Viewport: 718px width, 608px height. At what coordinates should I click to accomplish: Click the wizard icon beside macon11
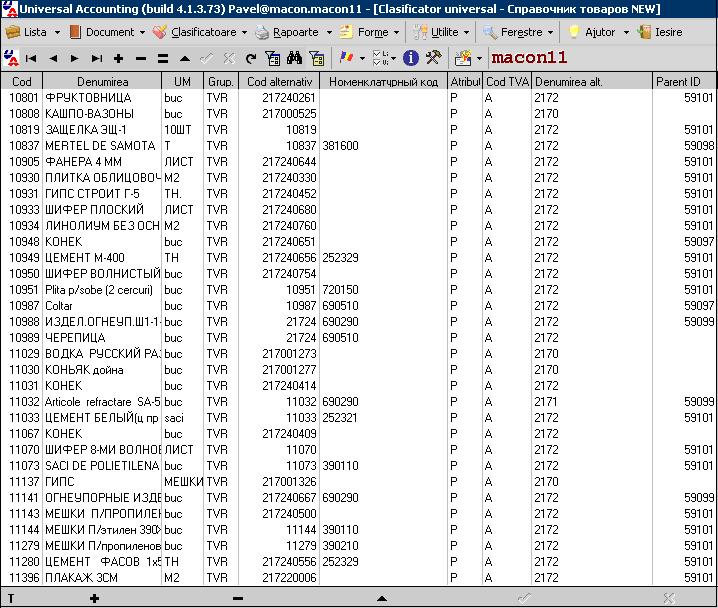463,58
